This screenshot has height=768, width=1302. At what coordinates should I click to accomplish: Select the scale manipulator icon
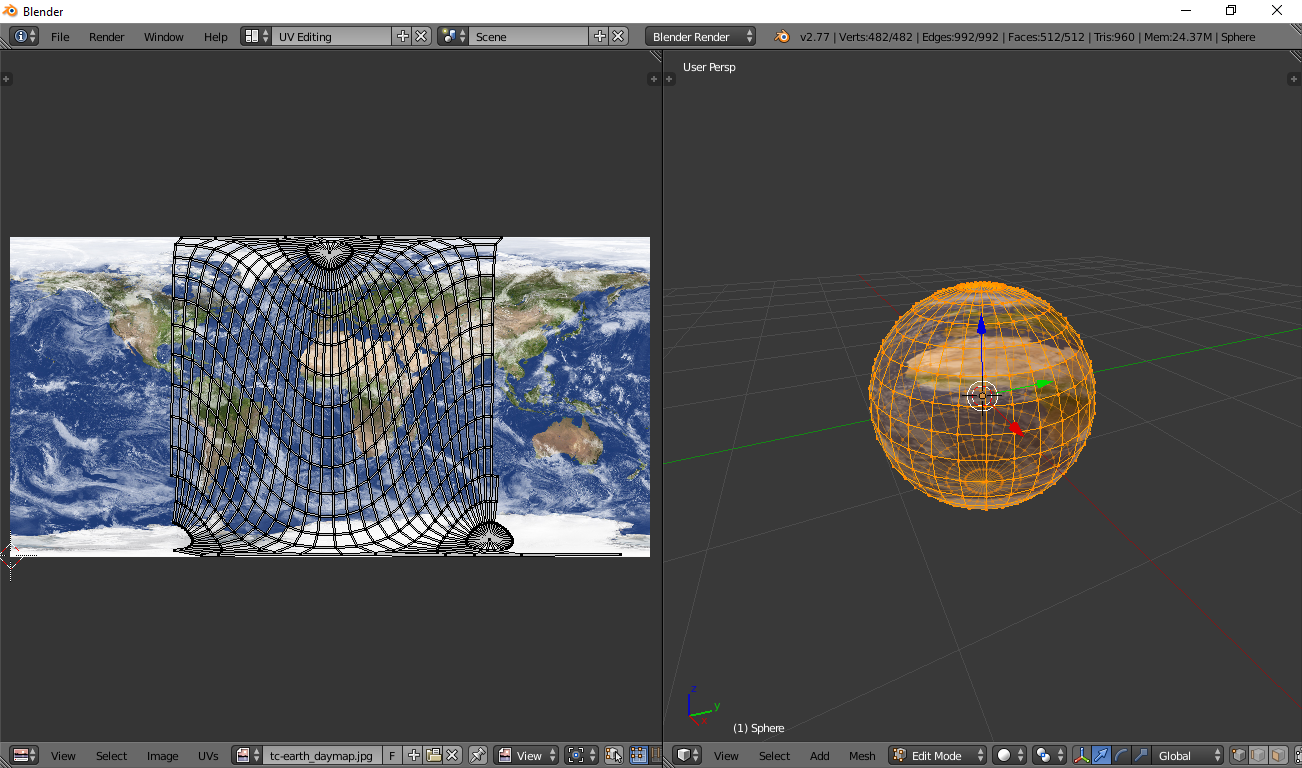[x=1141, y=756]
